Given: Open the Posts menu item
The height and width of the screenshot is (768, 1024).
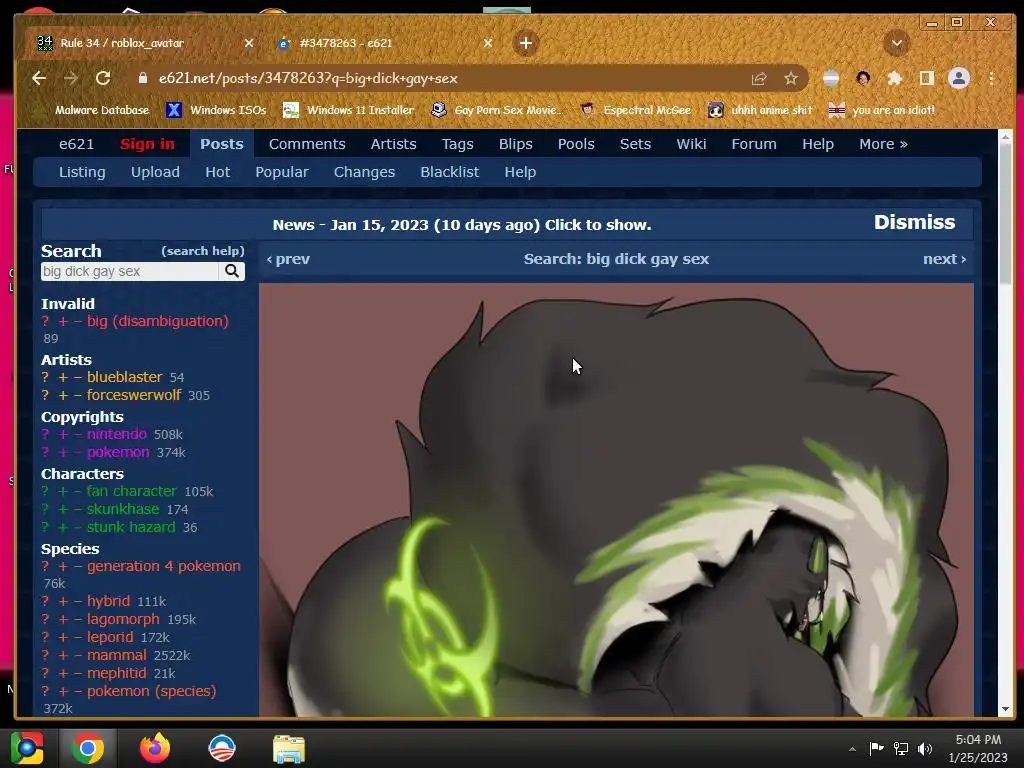Looking at the screenshot, I should point(221,144).
